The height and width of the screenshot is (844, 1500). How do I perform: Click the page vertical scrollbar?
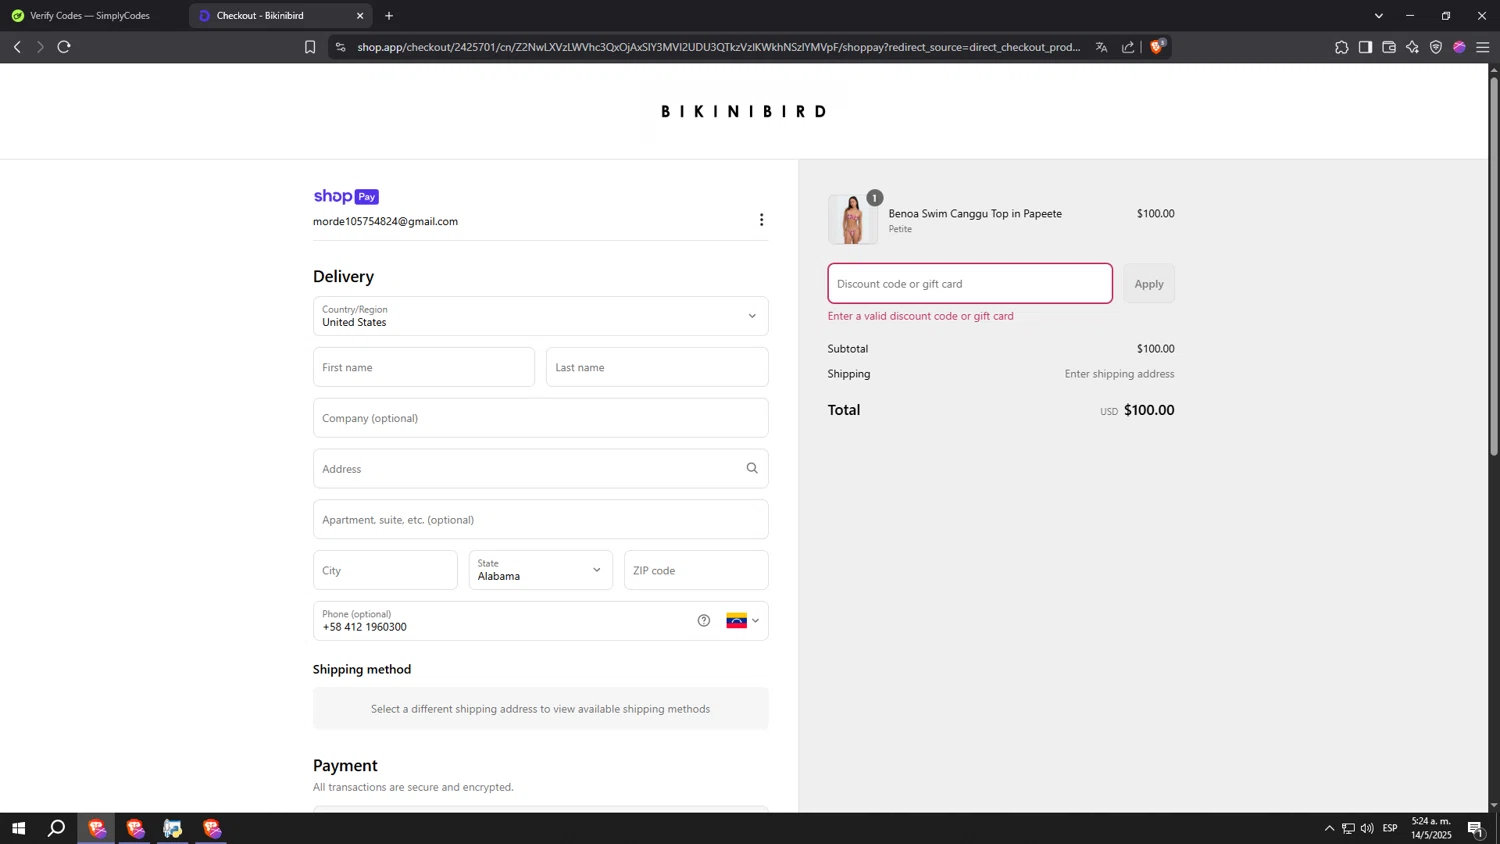1494,268
